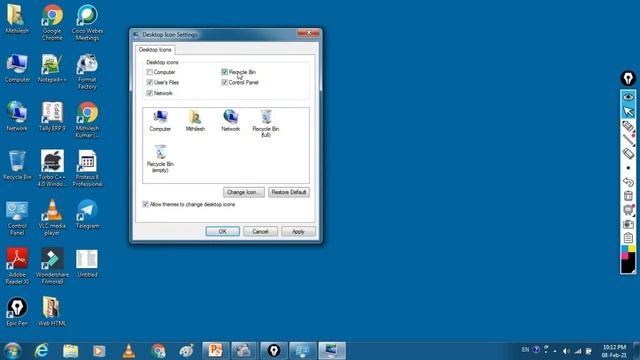
Task: Click Epic Pen clear screen trash icon
Action: click(628, 196)
